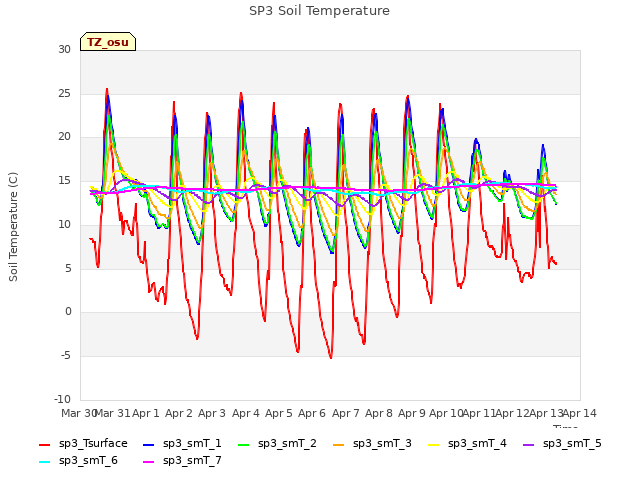This screenshot has width=640, height=480.
Task: Toggle the sp3_Tsurface legend entry
Action: pos(83,444)
